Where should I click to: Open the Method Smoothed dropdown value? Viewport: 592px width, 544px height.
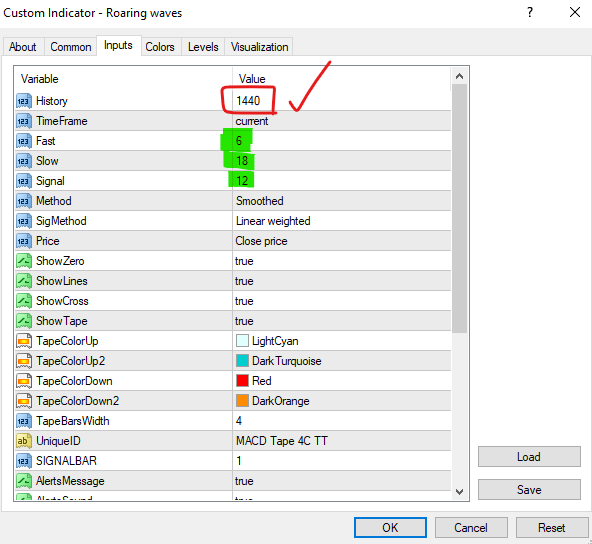(342, 201)
